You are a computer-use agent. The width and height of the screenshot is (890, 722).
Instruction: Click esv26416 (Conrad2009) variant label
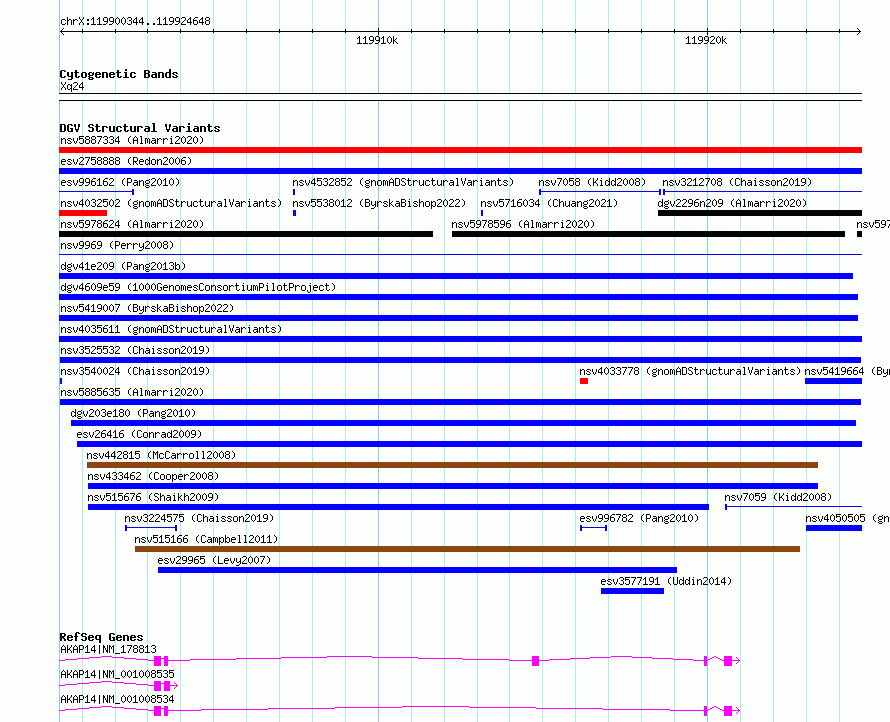[x=139, y=434]
